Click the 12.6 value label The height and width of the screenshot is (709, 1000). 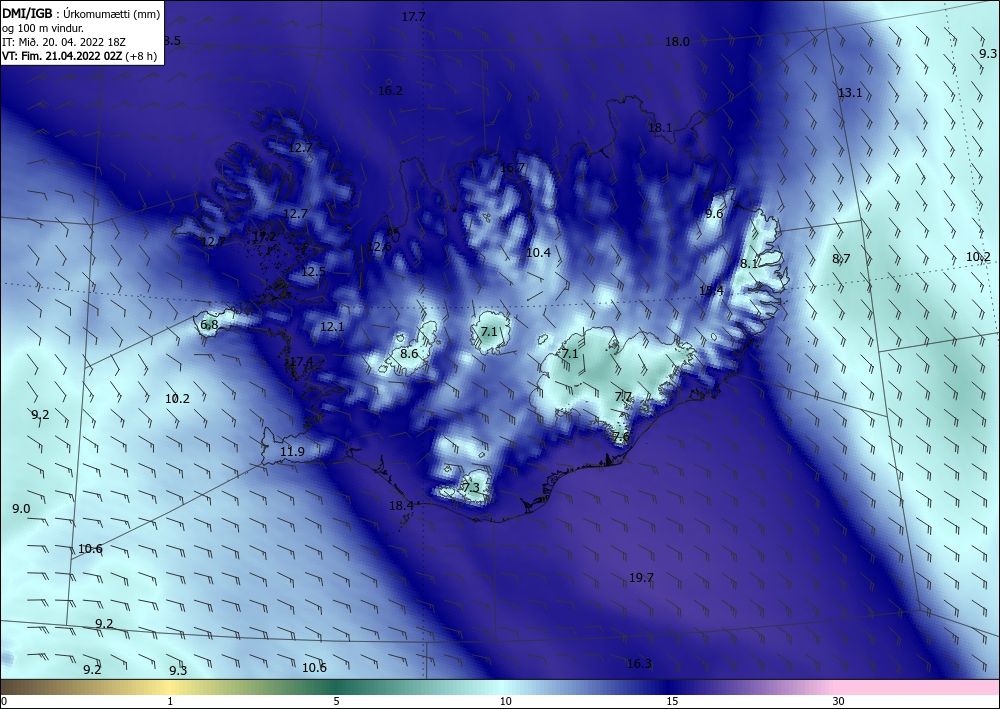tap(379, 247)
